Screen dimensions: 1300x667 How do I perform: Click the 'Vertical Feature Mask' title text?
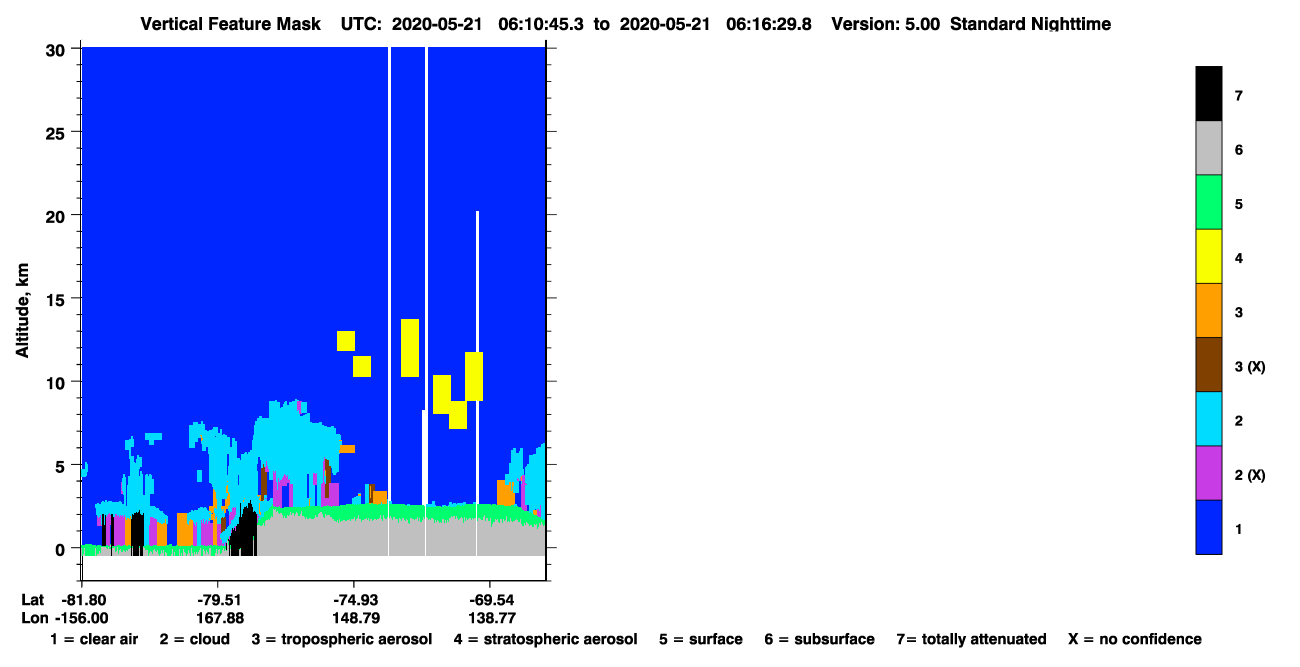[233, 23]
